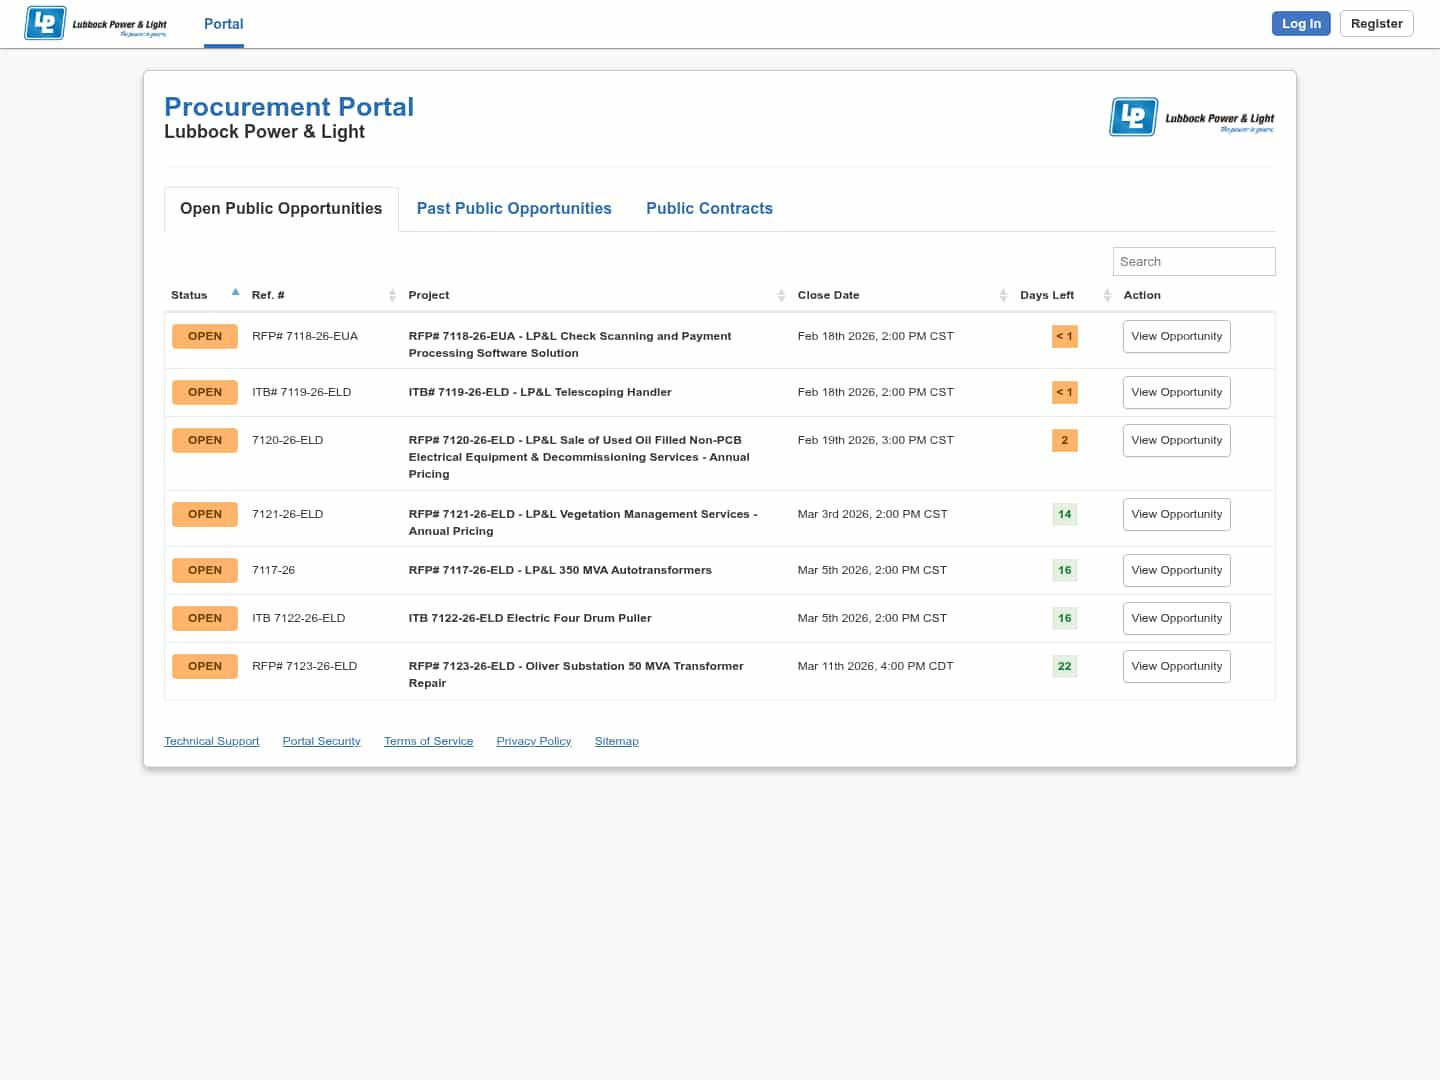The width and height of the screenshot is (1440, 1080).
Task: Click the Lubbock Power & Light navbar logo
Action: (x=96, y=23)
